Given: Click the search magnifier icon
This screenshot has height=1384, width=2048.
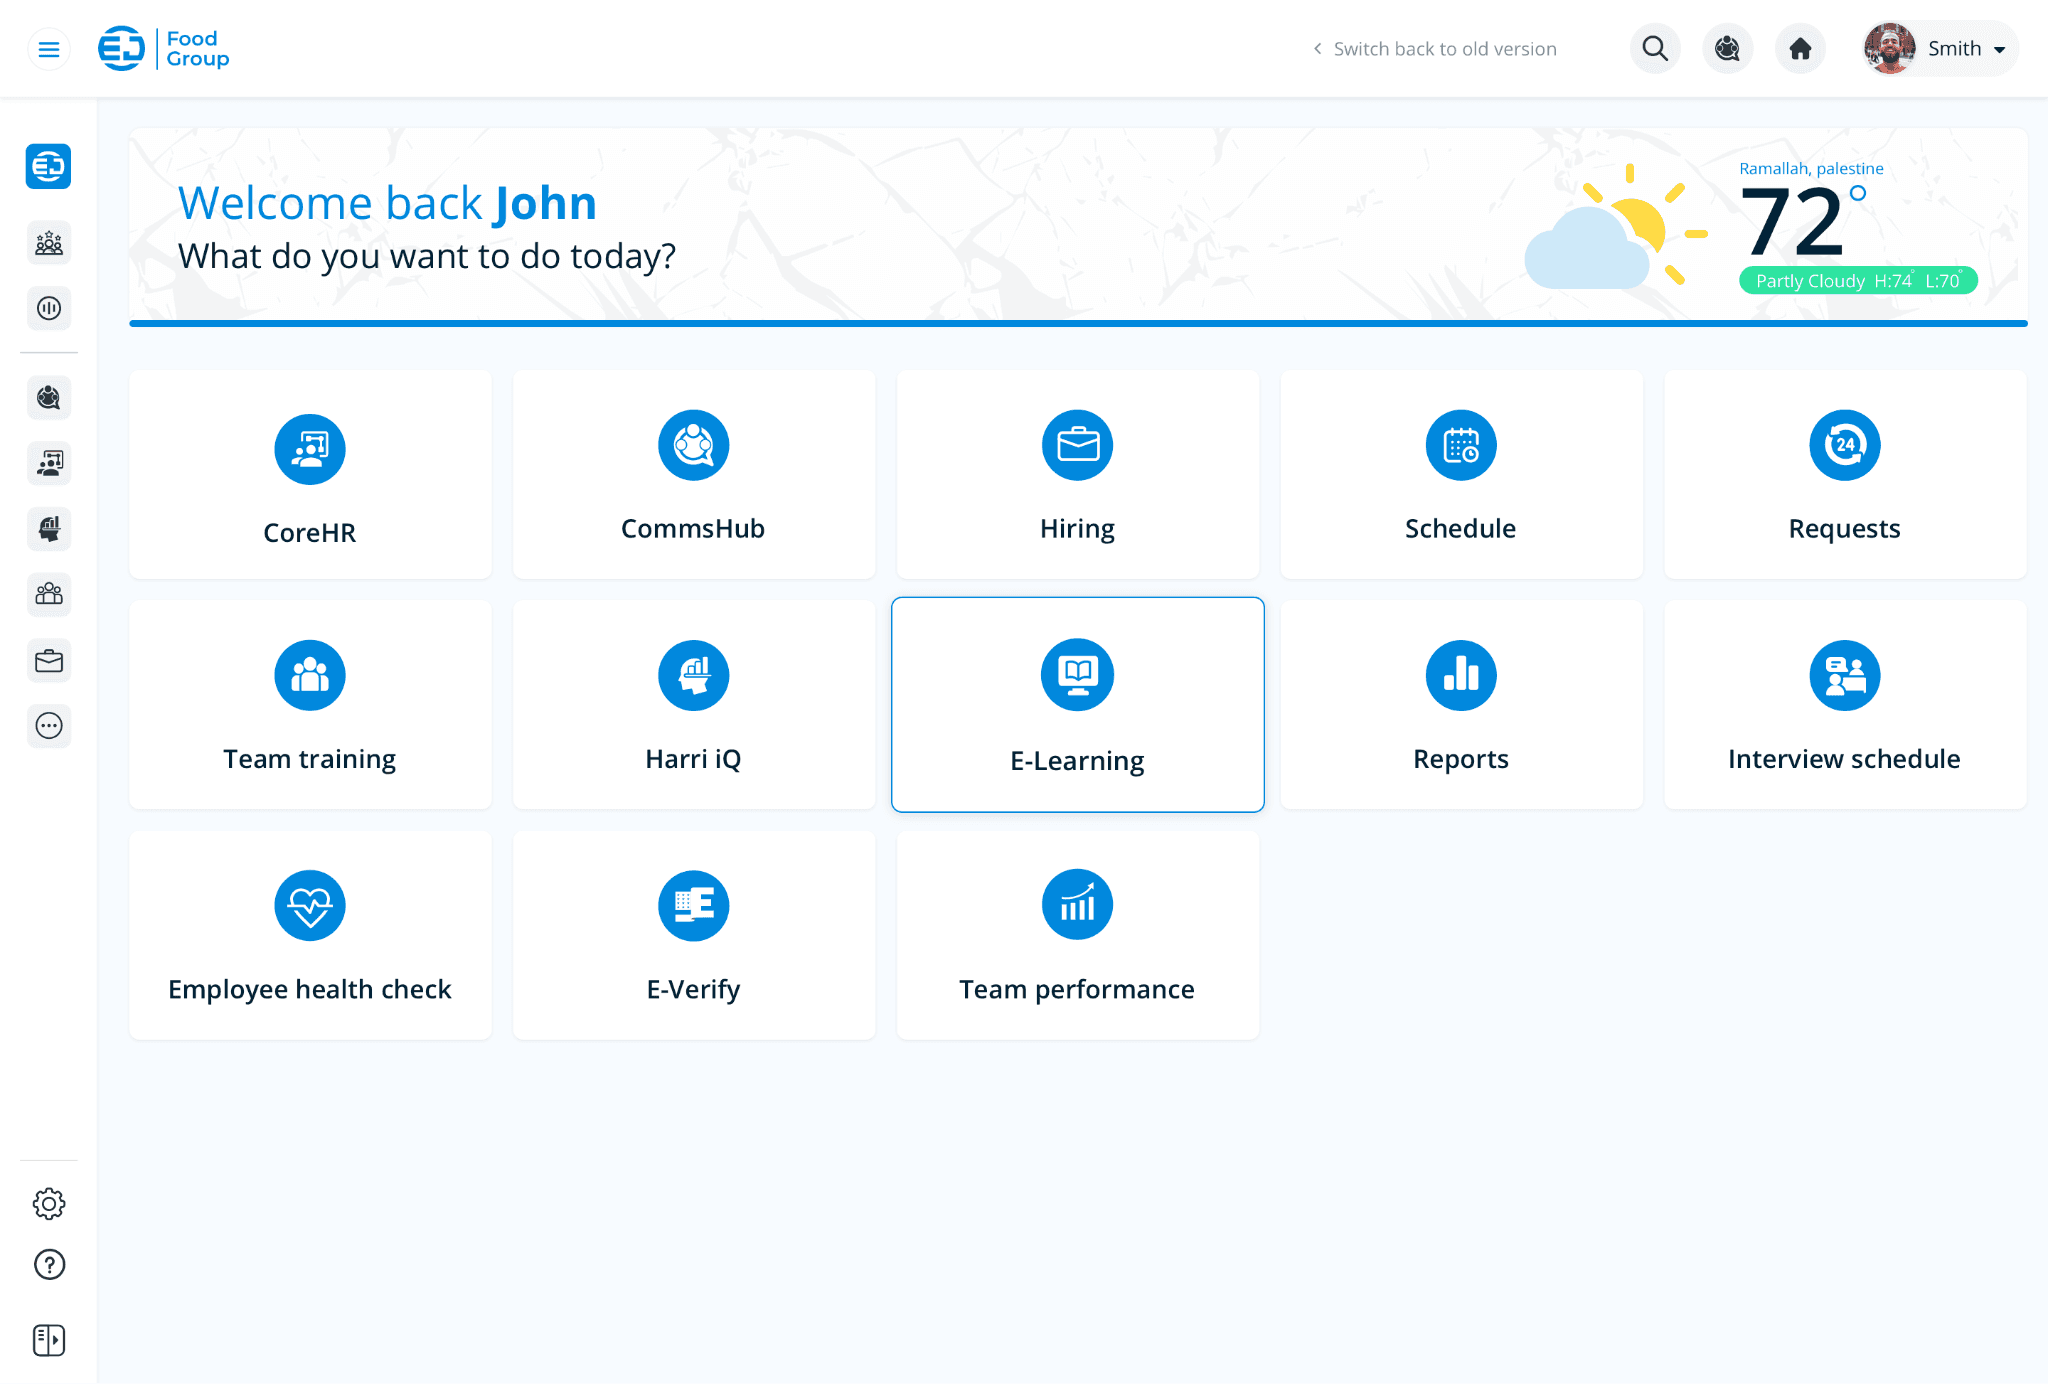Looking at the screenshot, I should click(x=1655, y=49).
